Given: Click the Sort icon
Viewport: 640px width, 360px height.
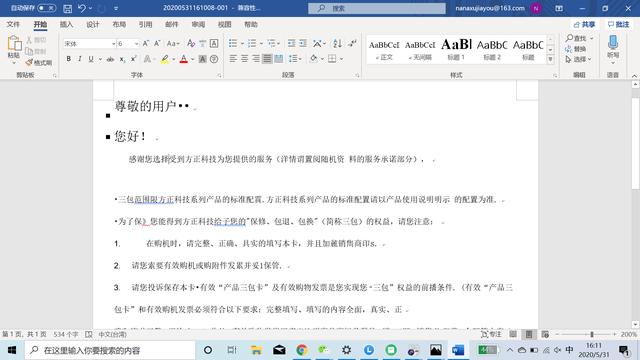Looking at the screenshot, I should coord(337,43).
